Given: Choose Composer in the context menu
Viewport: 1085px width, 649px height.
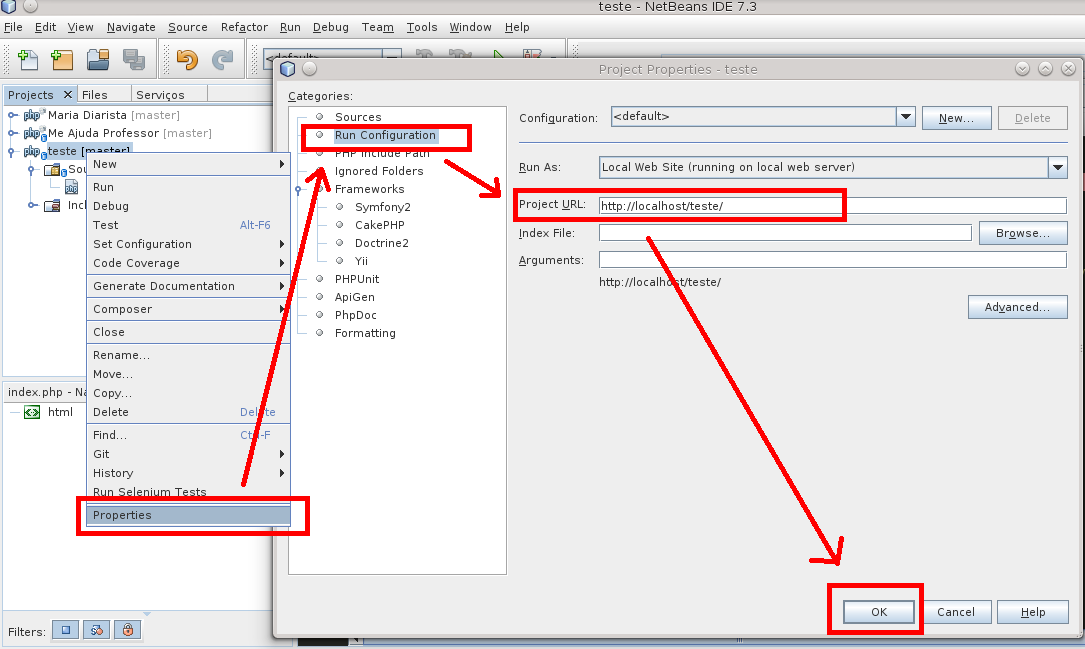Looking at the screenshot, I should (x=188, y=309).
